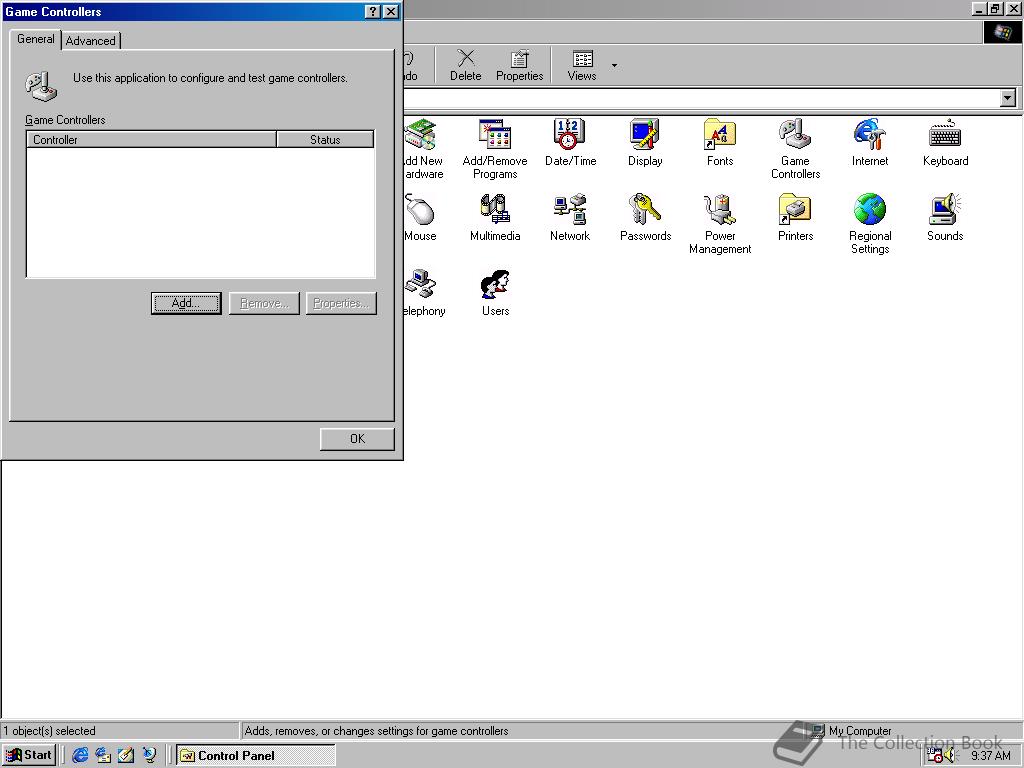Click the Add... button
The height and width of the screenshot is (768, 1024).
[186, 303]
